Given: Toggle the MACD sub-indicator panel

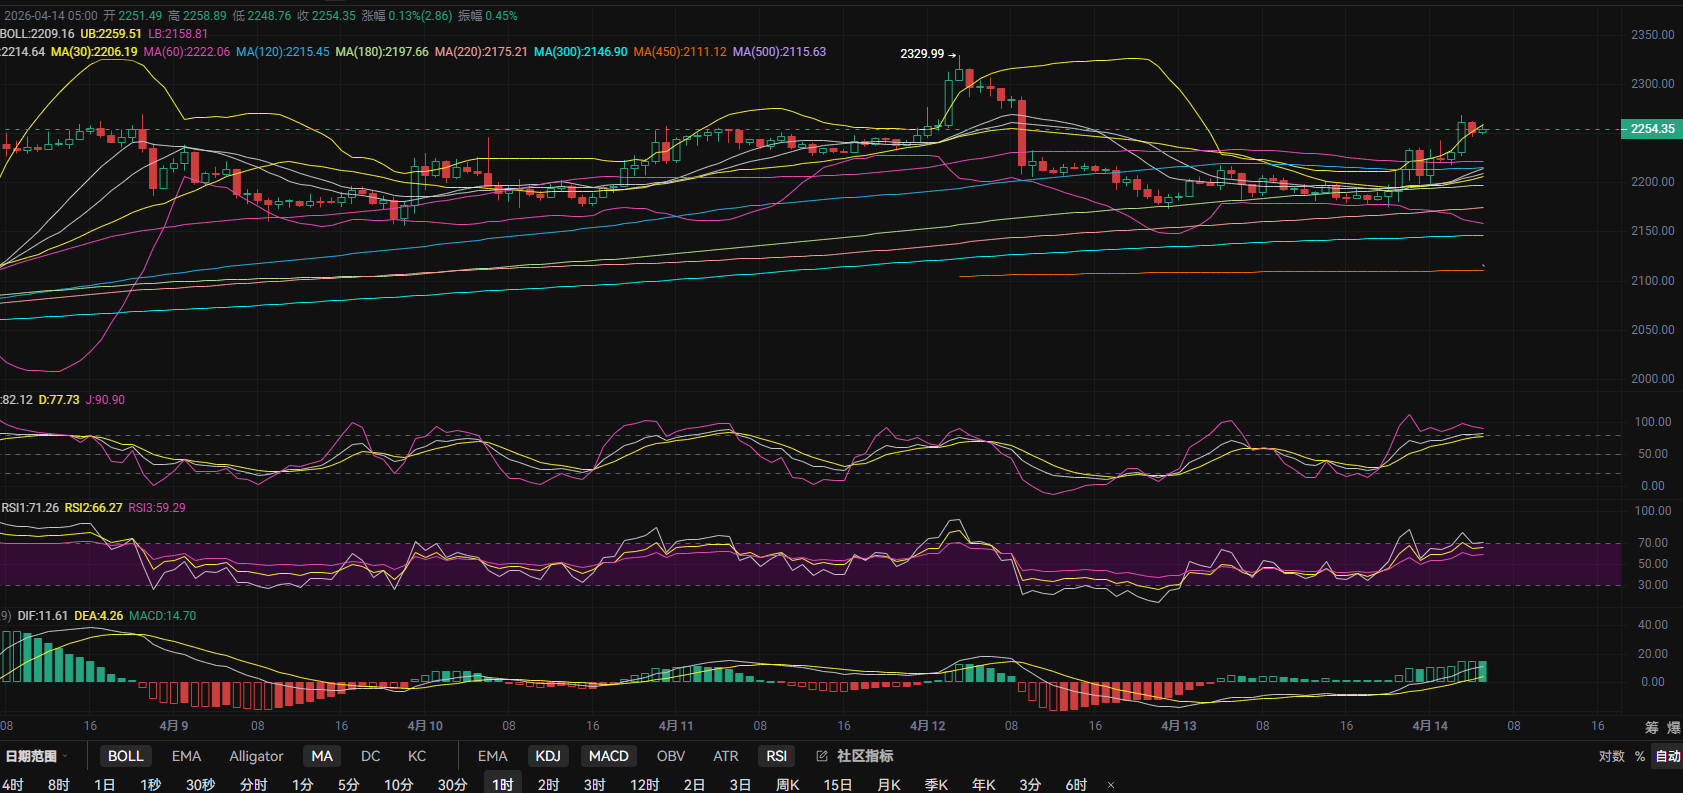Looking at the screenshot, I should pos(608,756).
